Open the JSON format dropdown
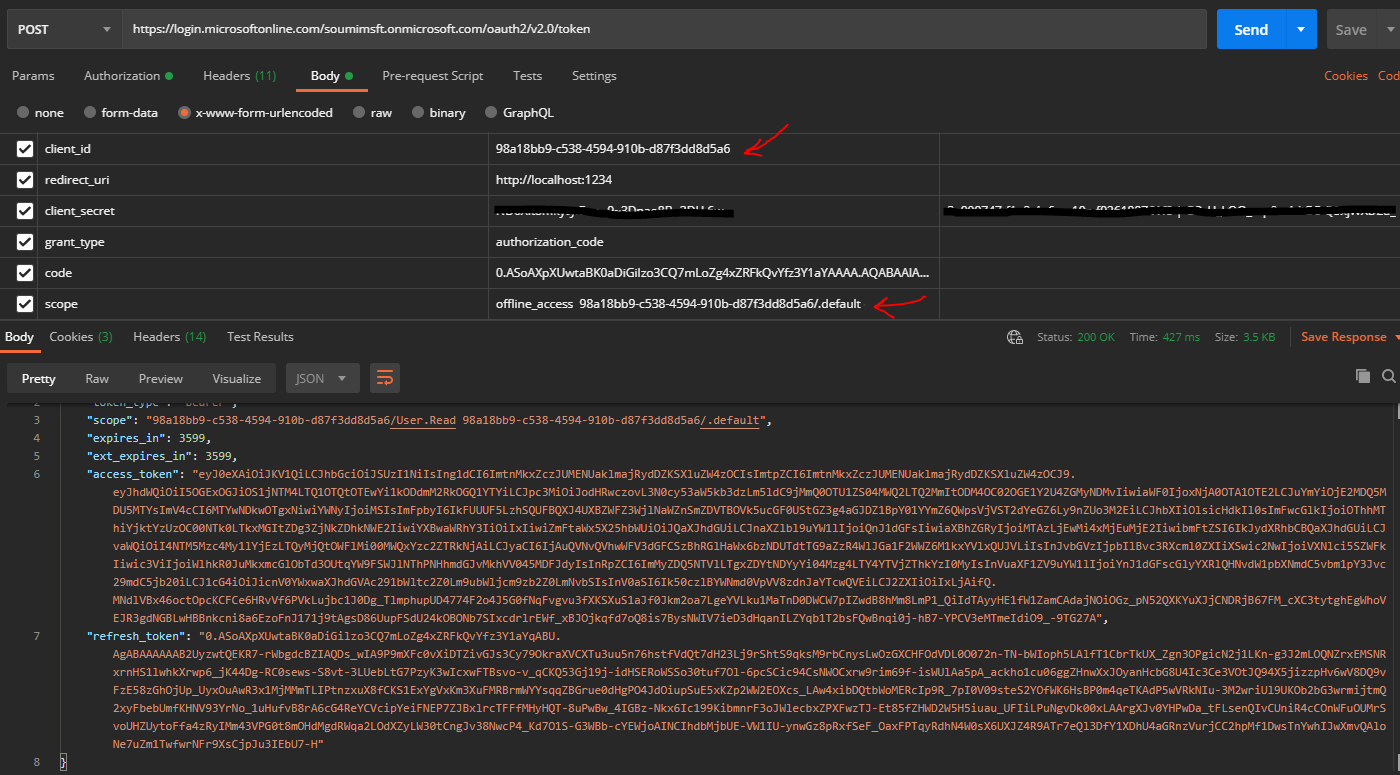The height and width of the screenshot is (775, 1400). click(322, 379)
